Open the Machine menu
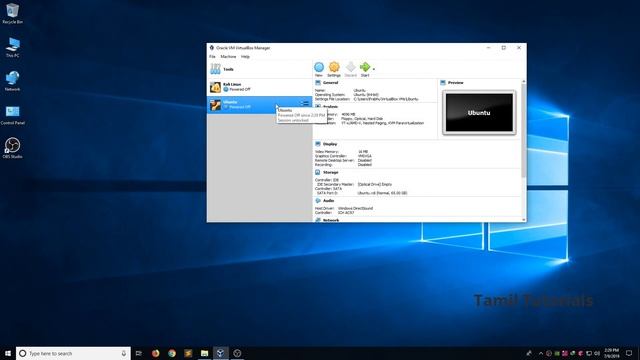This screenshot has width=640, height=360. coord(228,57)
